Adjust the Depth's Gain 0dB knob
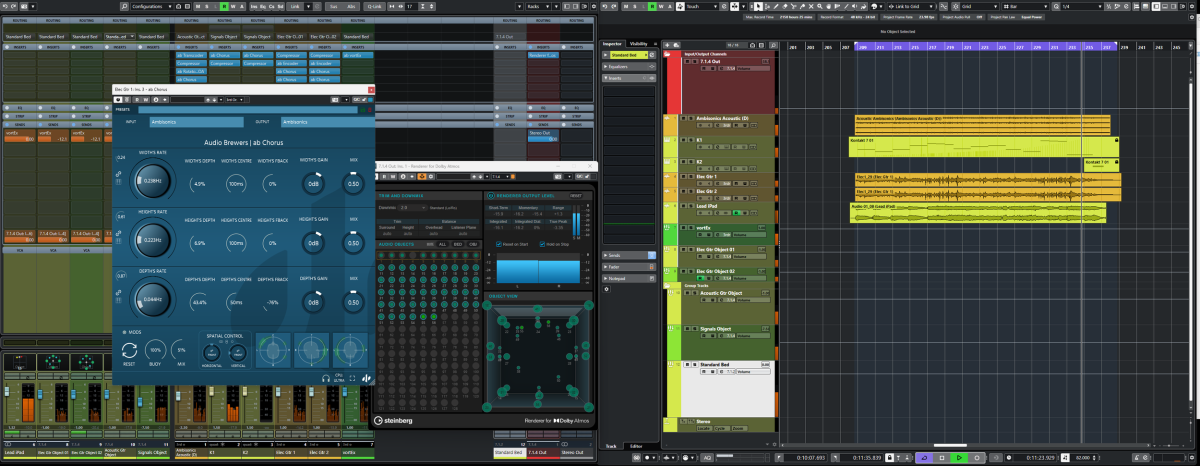This screenshot has width=1200, height=466. 313,301
